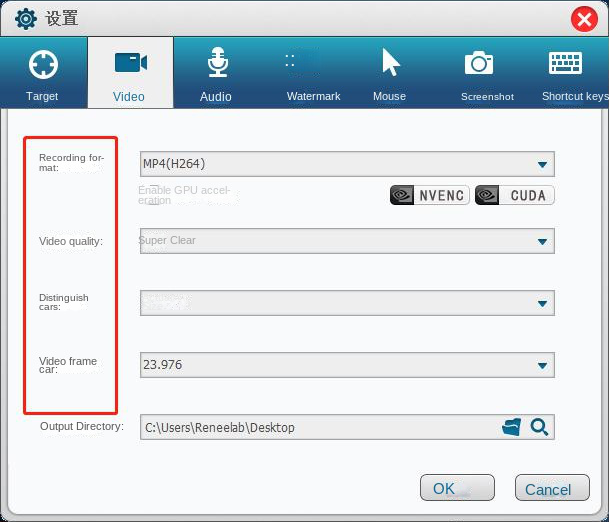609x522 pixels.
Task: Open the Target settings tab
Action: pyautogui.click(x=43, y=73)
